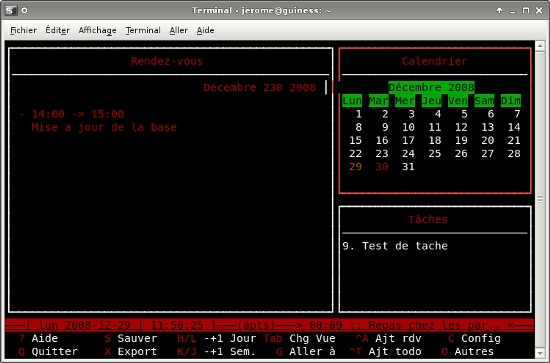Click the 'X Export' shortcut

pos(130,351)
